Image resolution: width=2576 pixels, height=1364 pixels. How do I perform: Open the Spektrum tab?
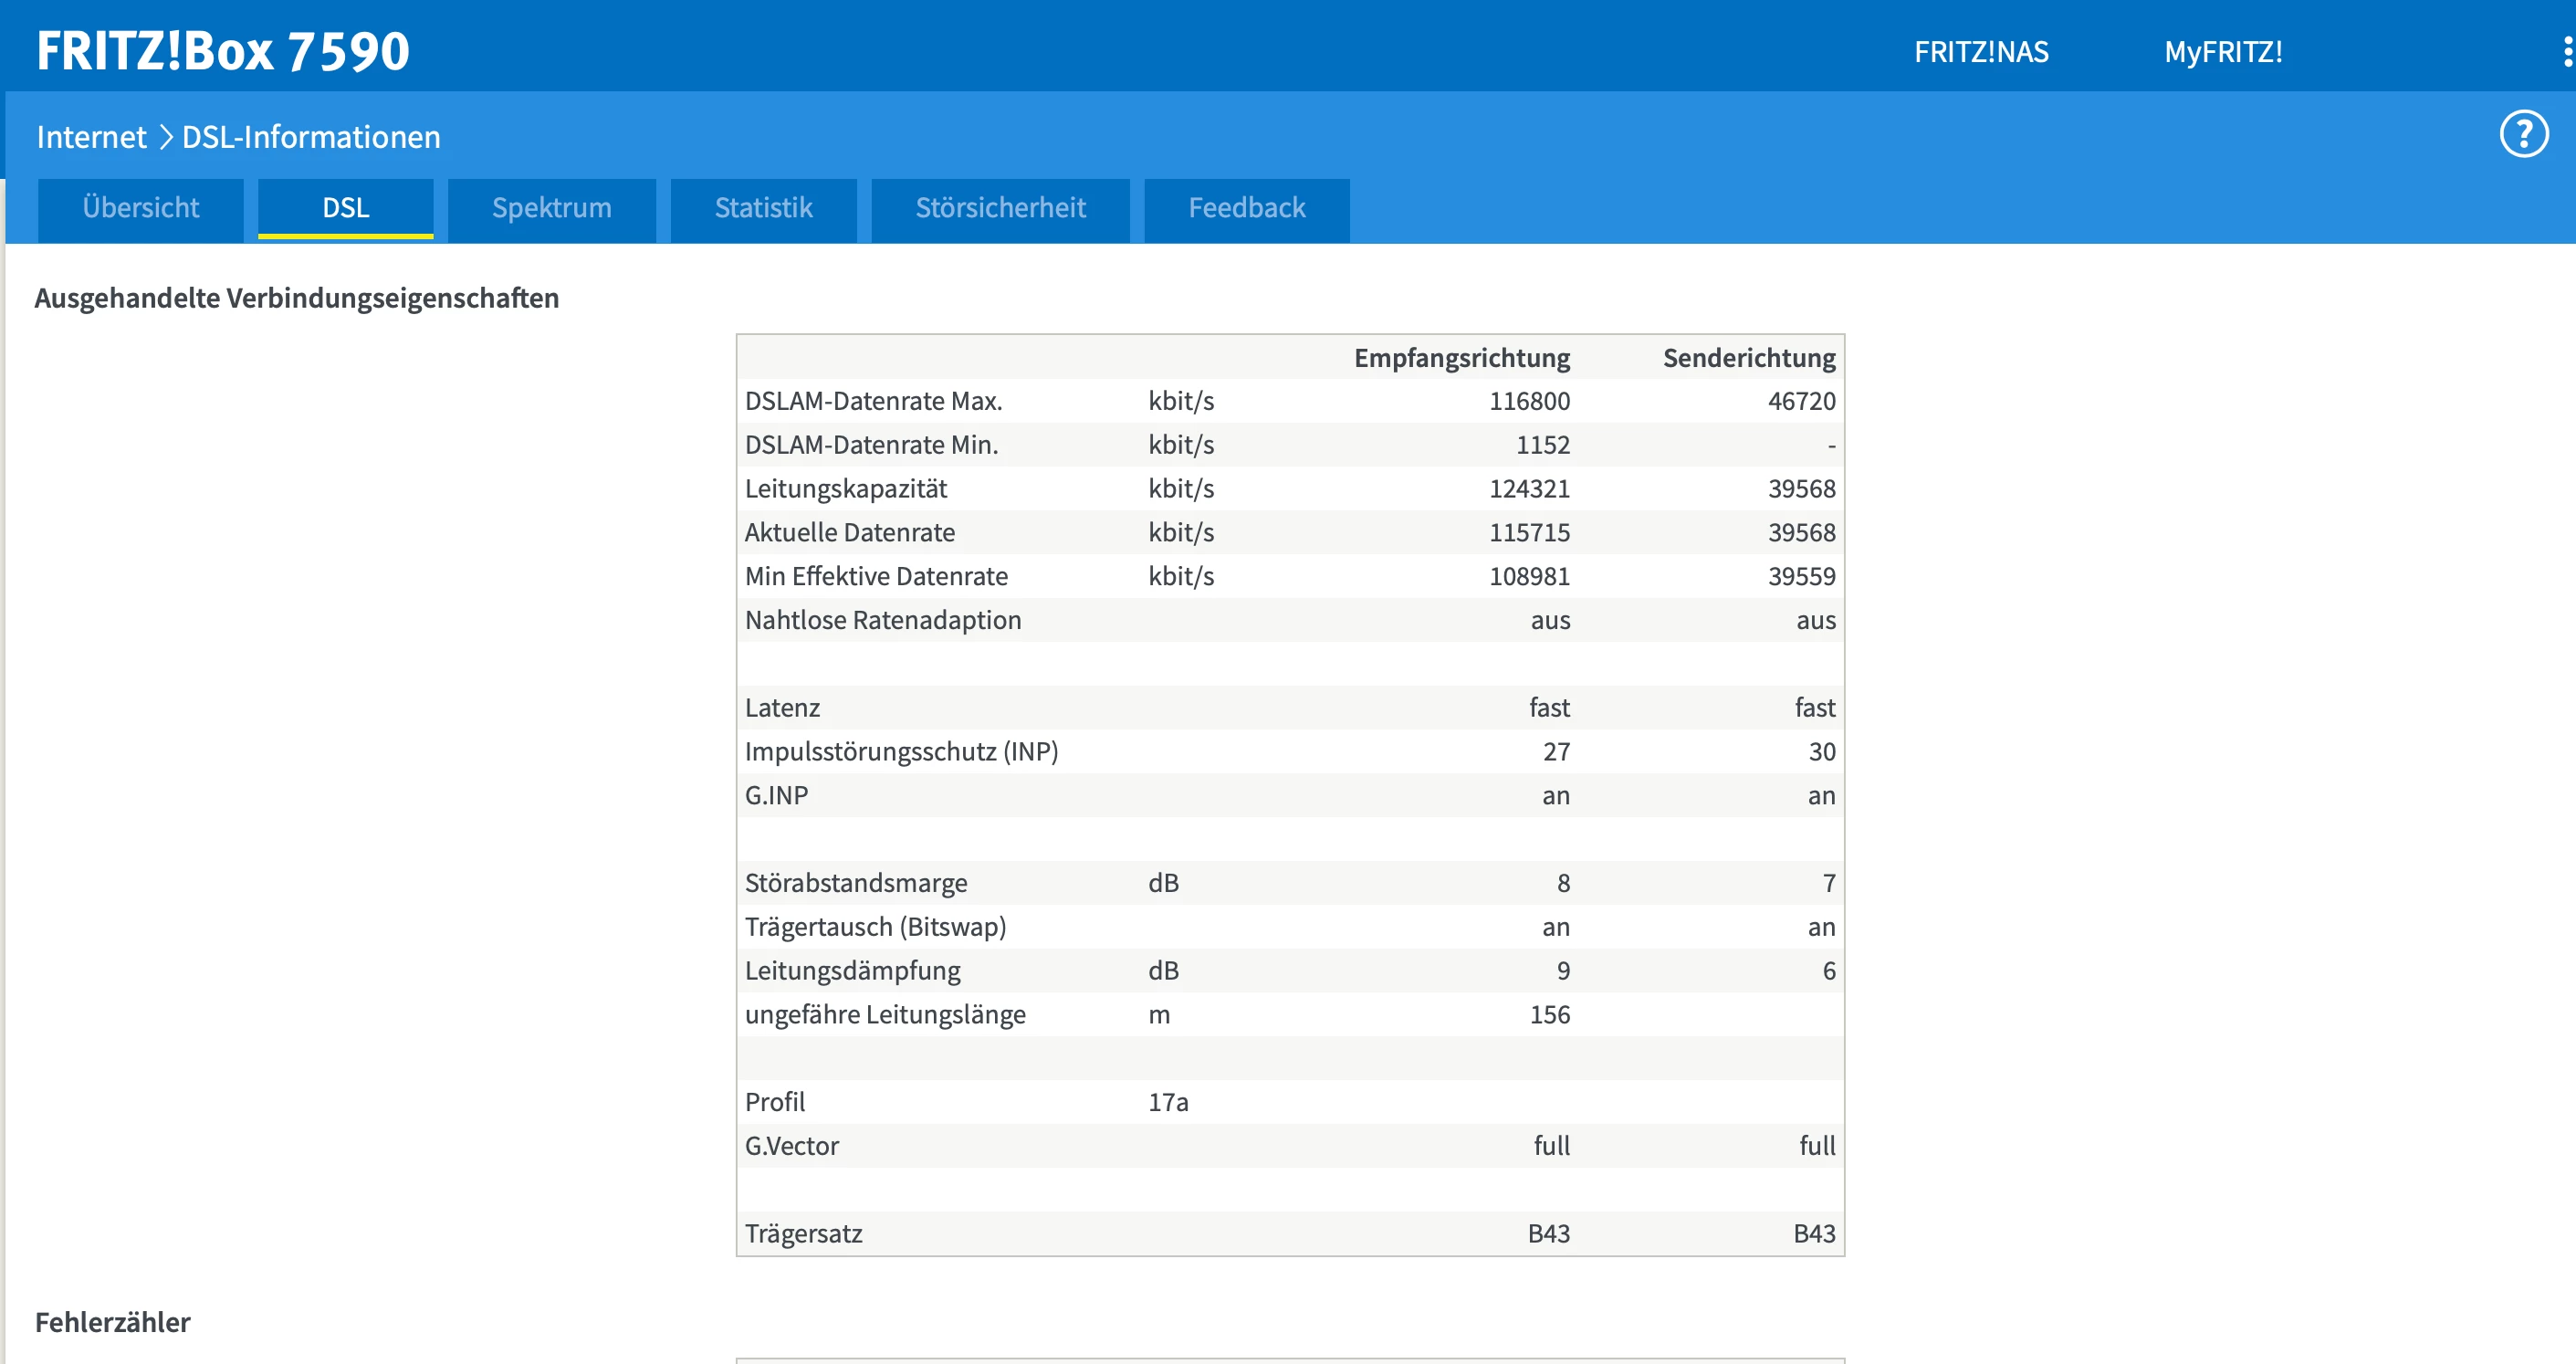[x=551, y=208]
